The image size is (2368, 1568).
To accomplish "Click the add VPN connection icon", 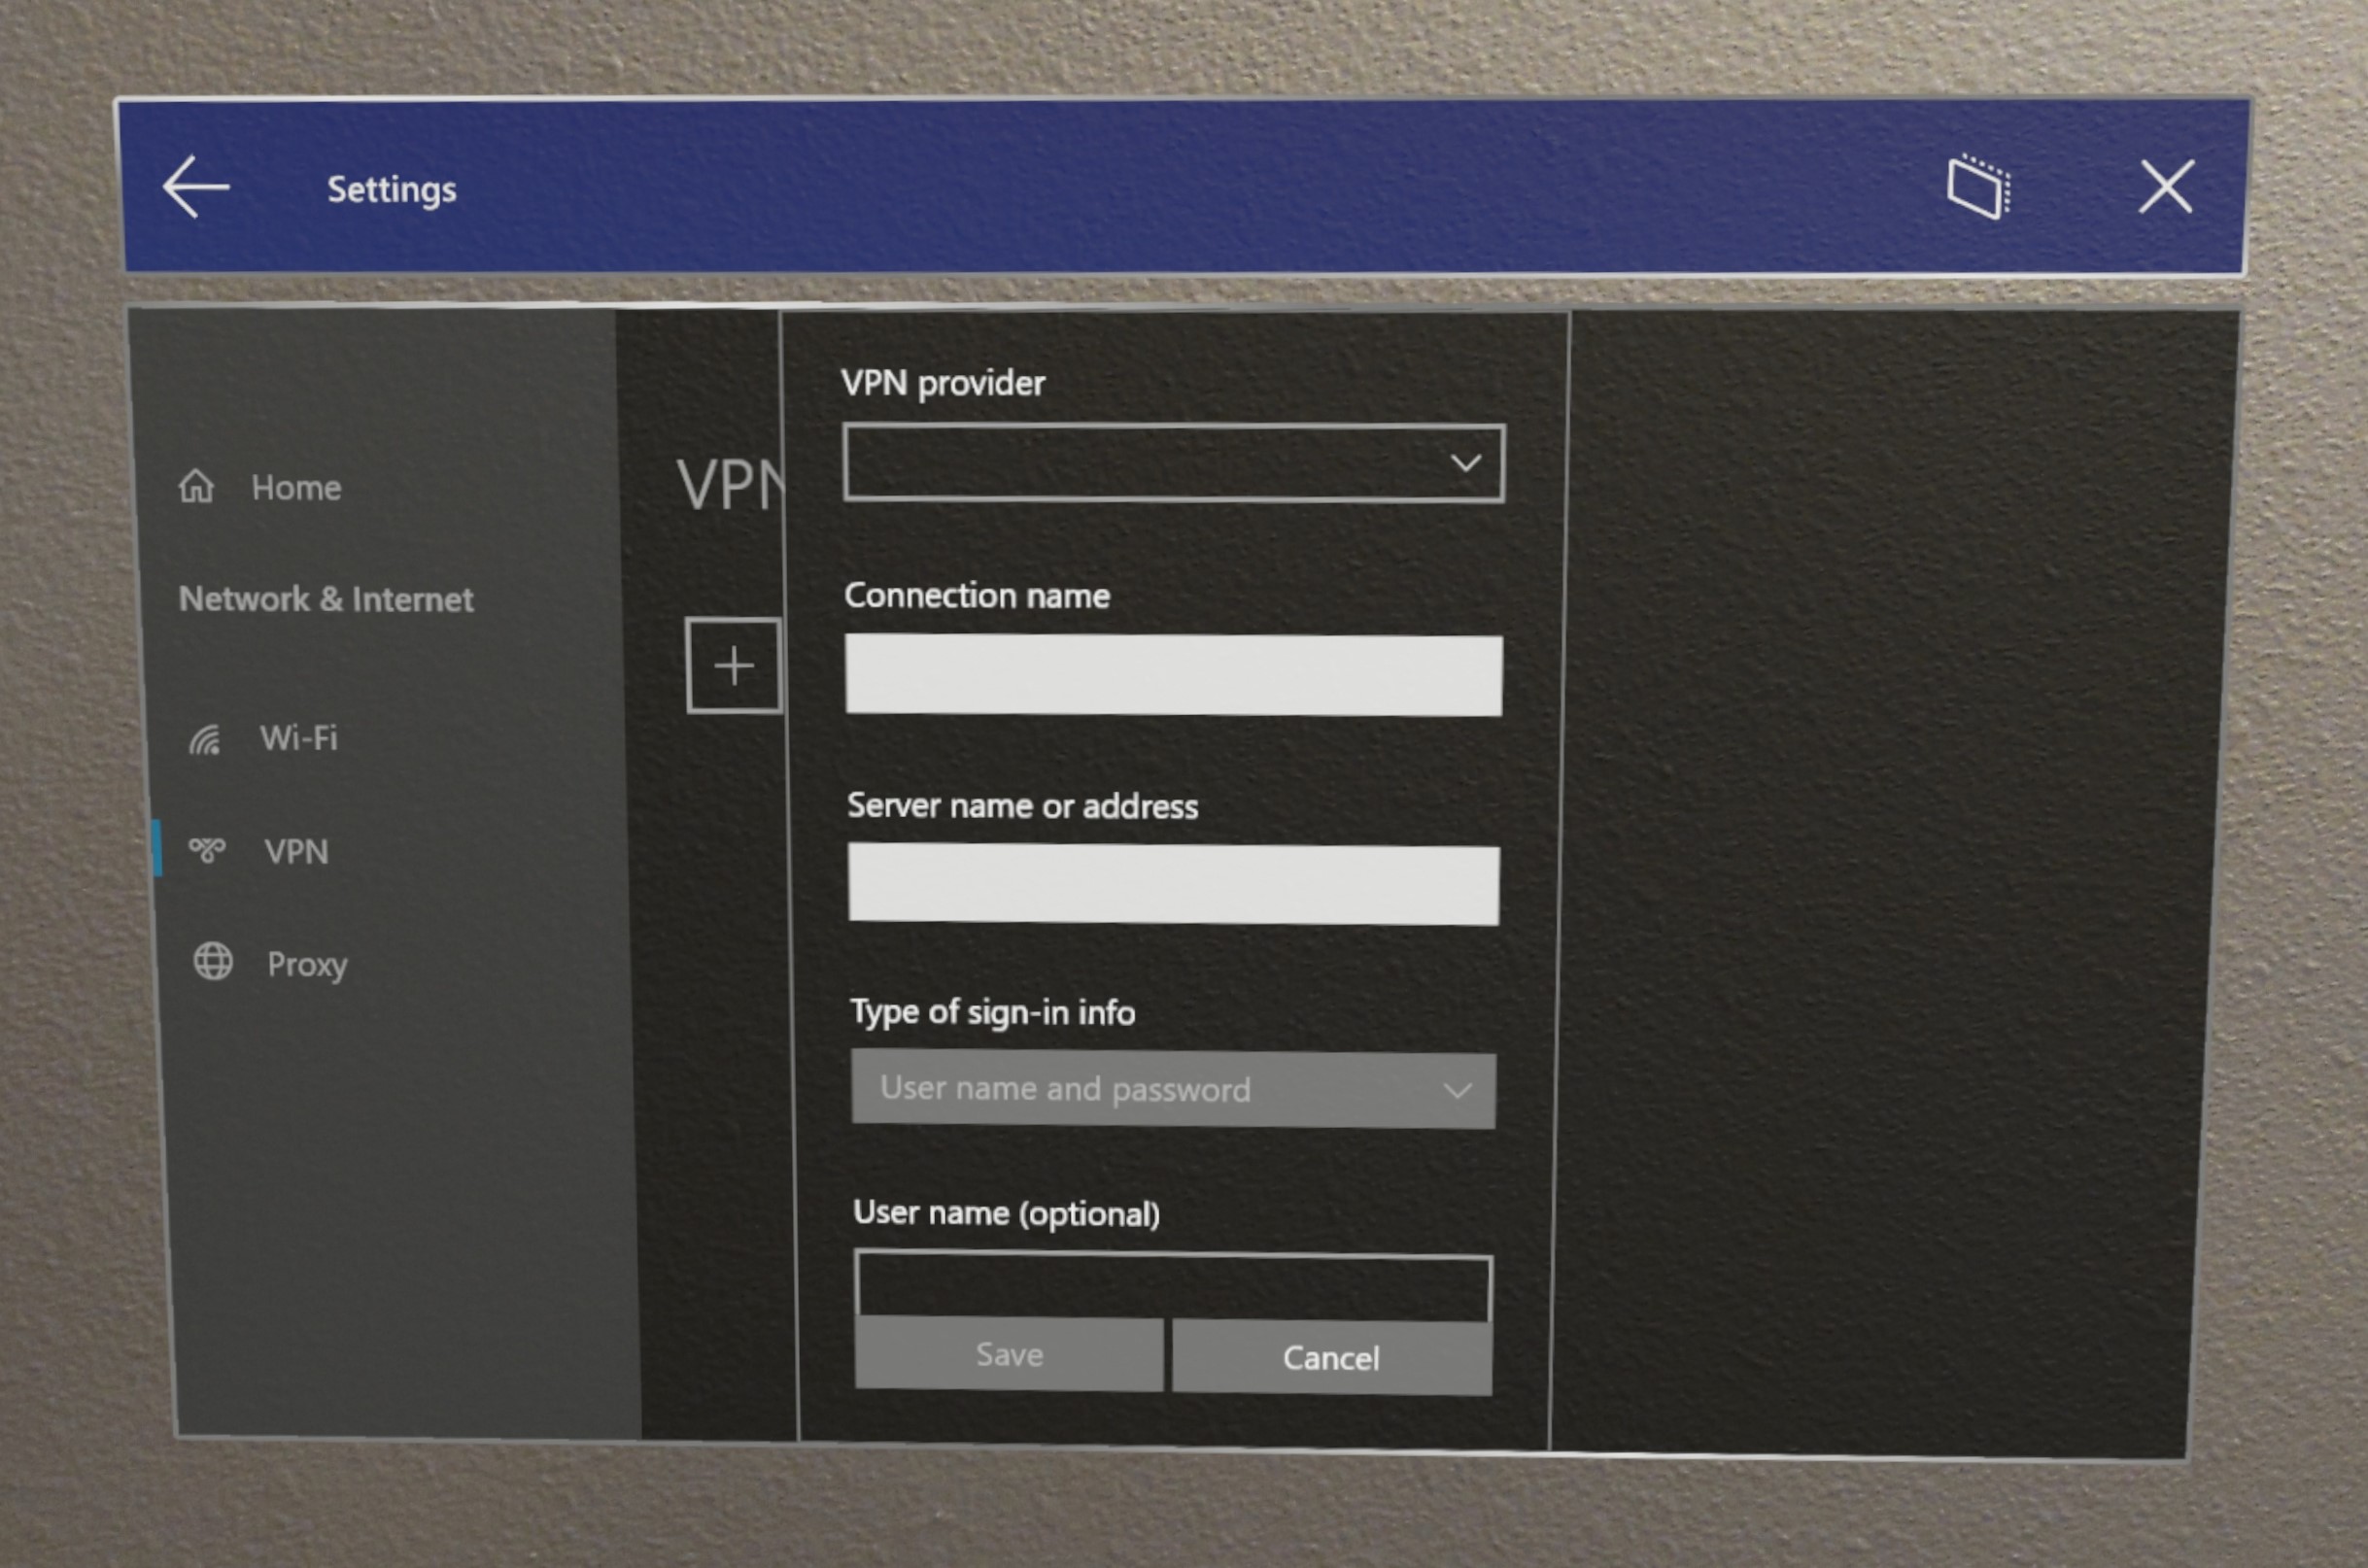I will 734,665.
